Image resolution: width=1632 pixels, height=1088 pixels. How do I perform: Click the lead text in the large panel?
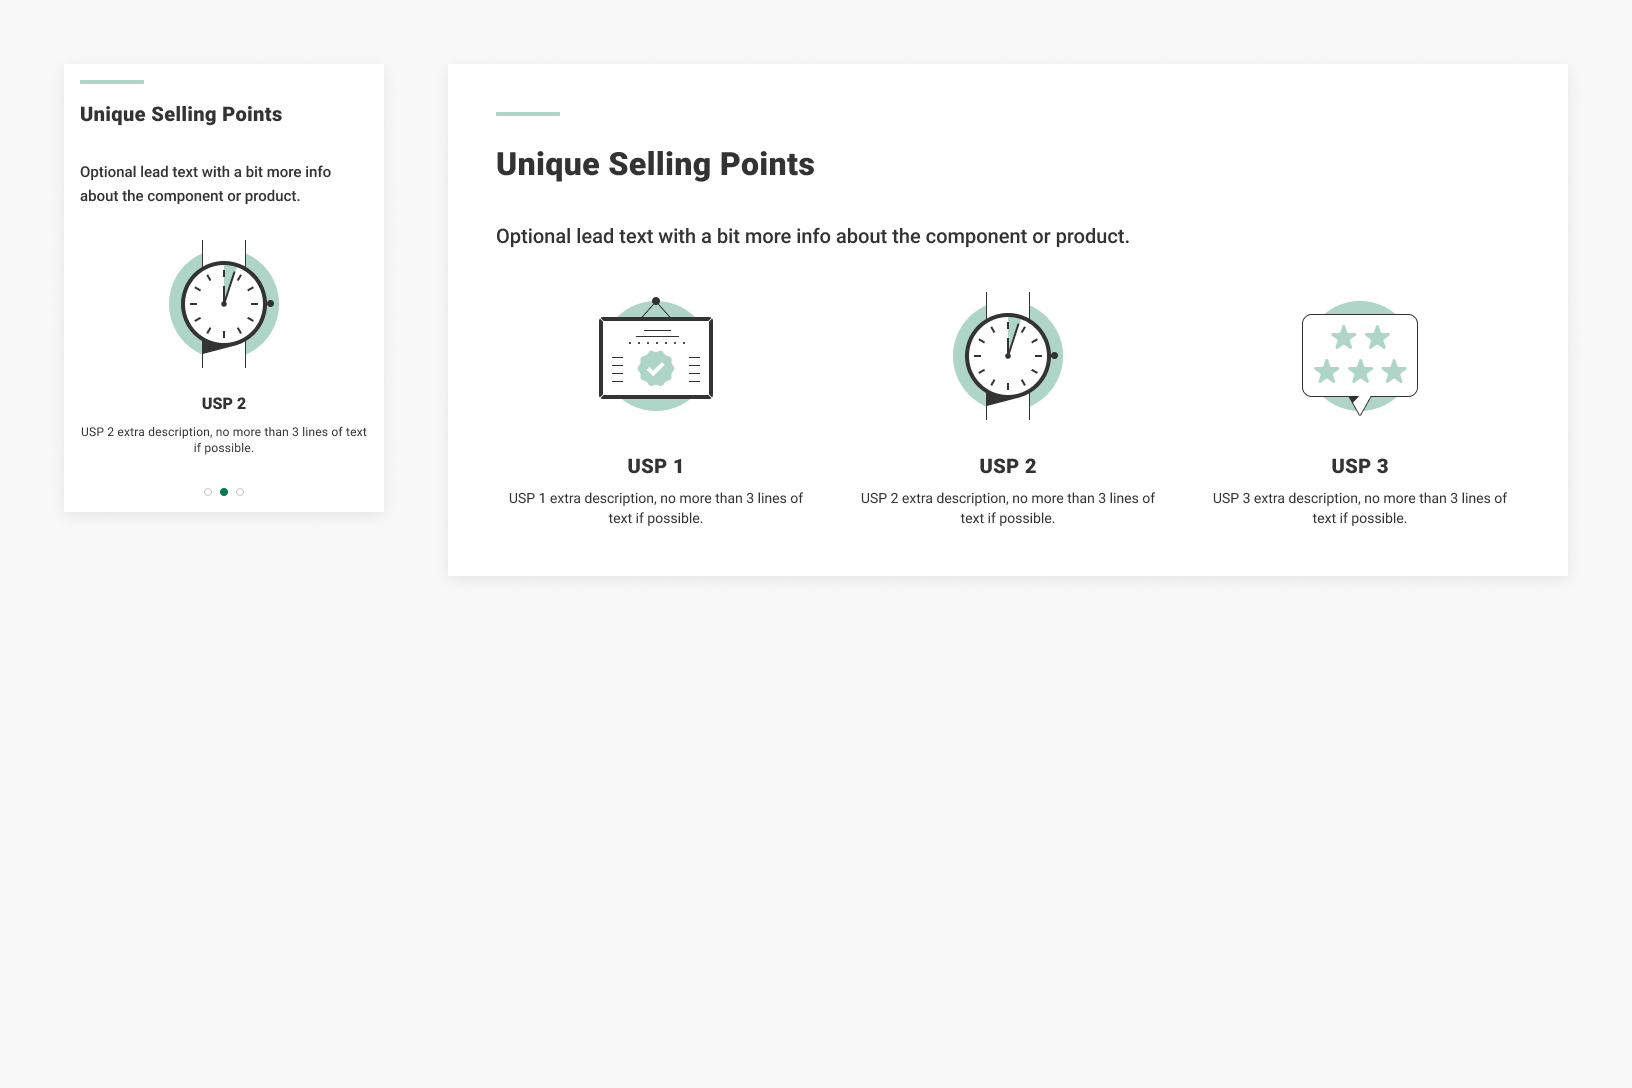tap(813, 236)
